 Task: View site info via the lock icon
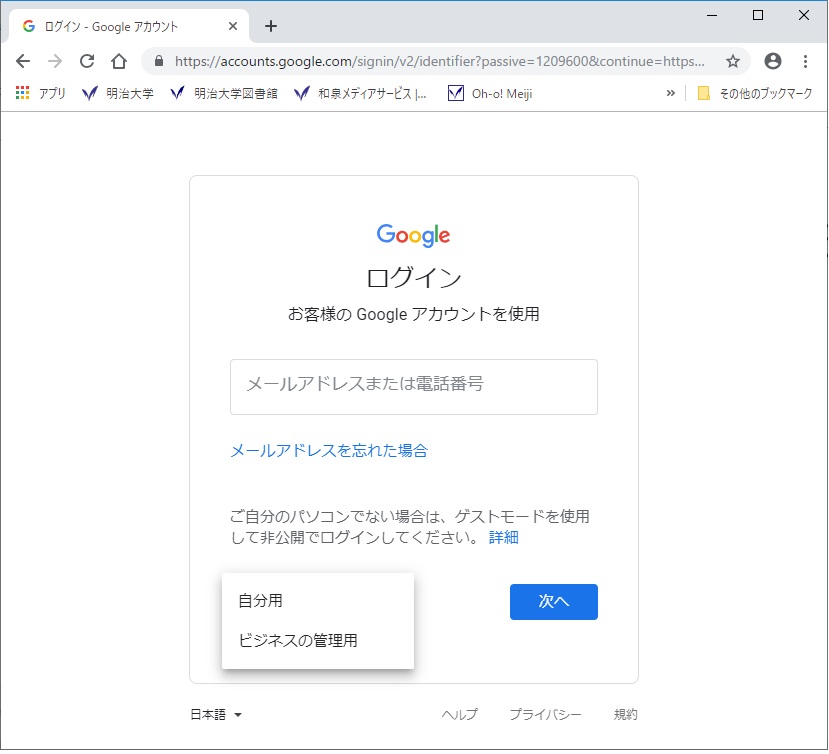pyautogui.click(x=159, y=61)
